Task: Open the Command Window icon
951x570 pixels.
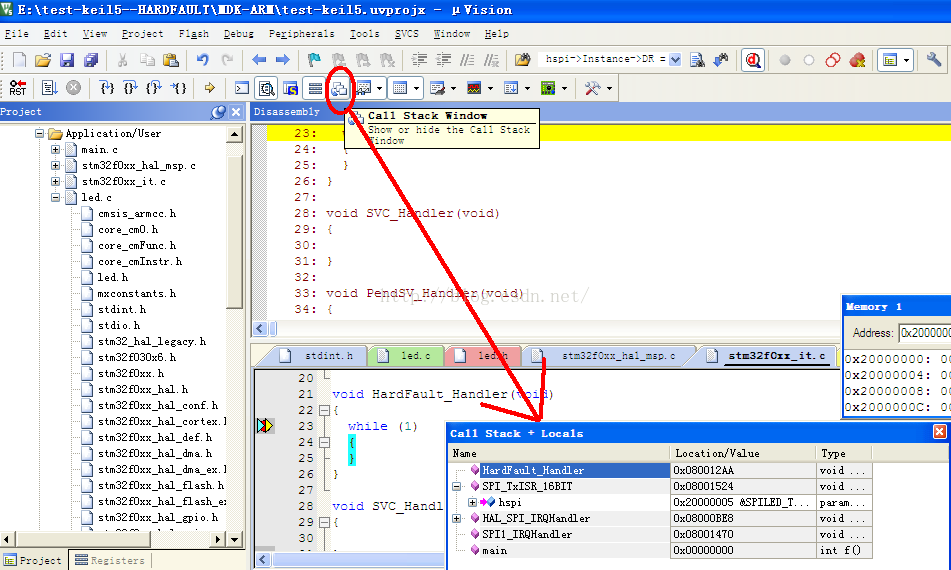Action: (241, 89)
